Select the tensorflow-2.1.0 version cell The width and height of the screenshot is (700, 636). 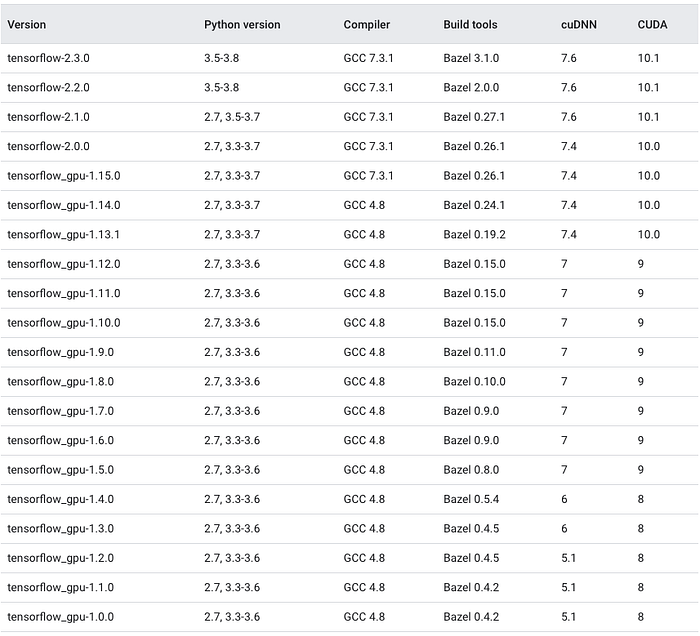(x=48, y=117)
